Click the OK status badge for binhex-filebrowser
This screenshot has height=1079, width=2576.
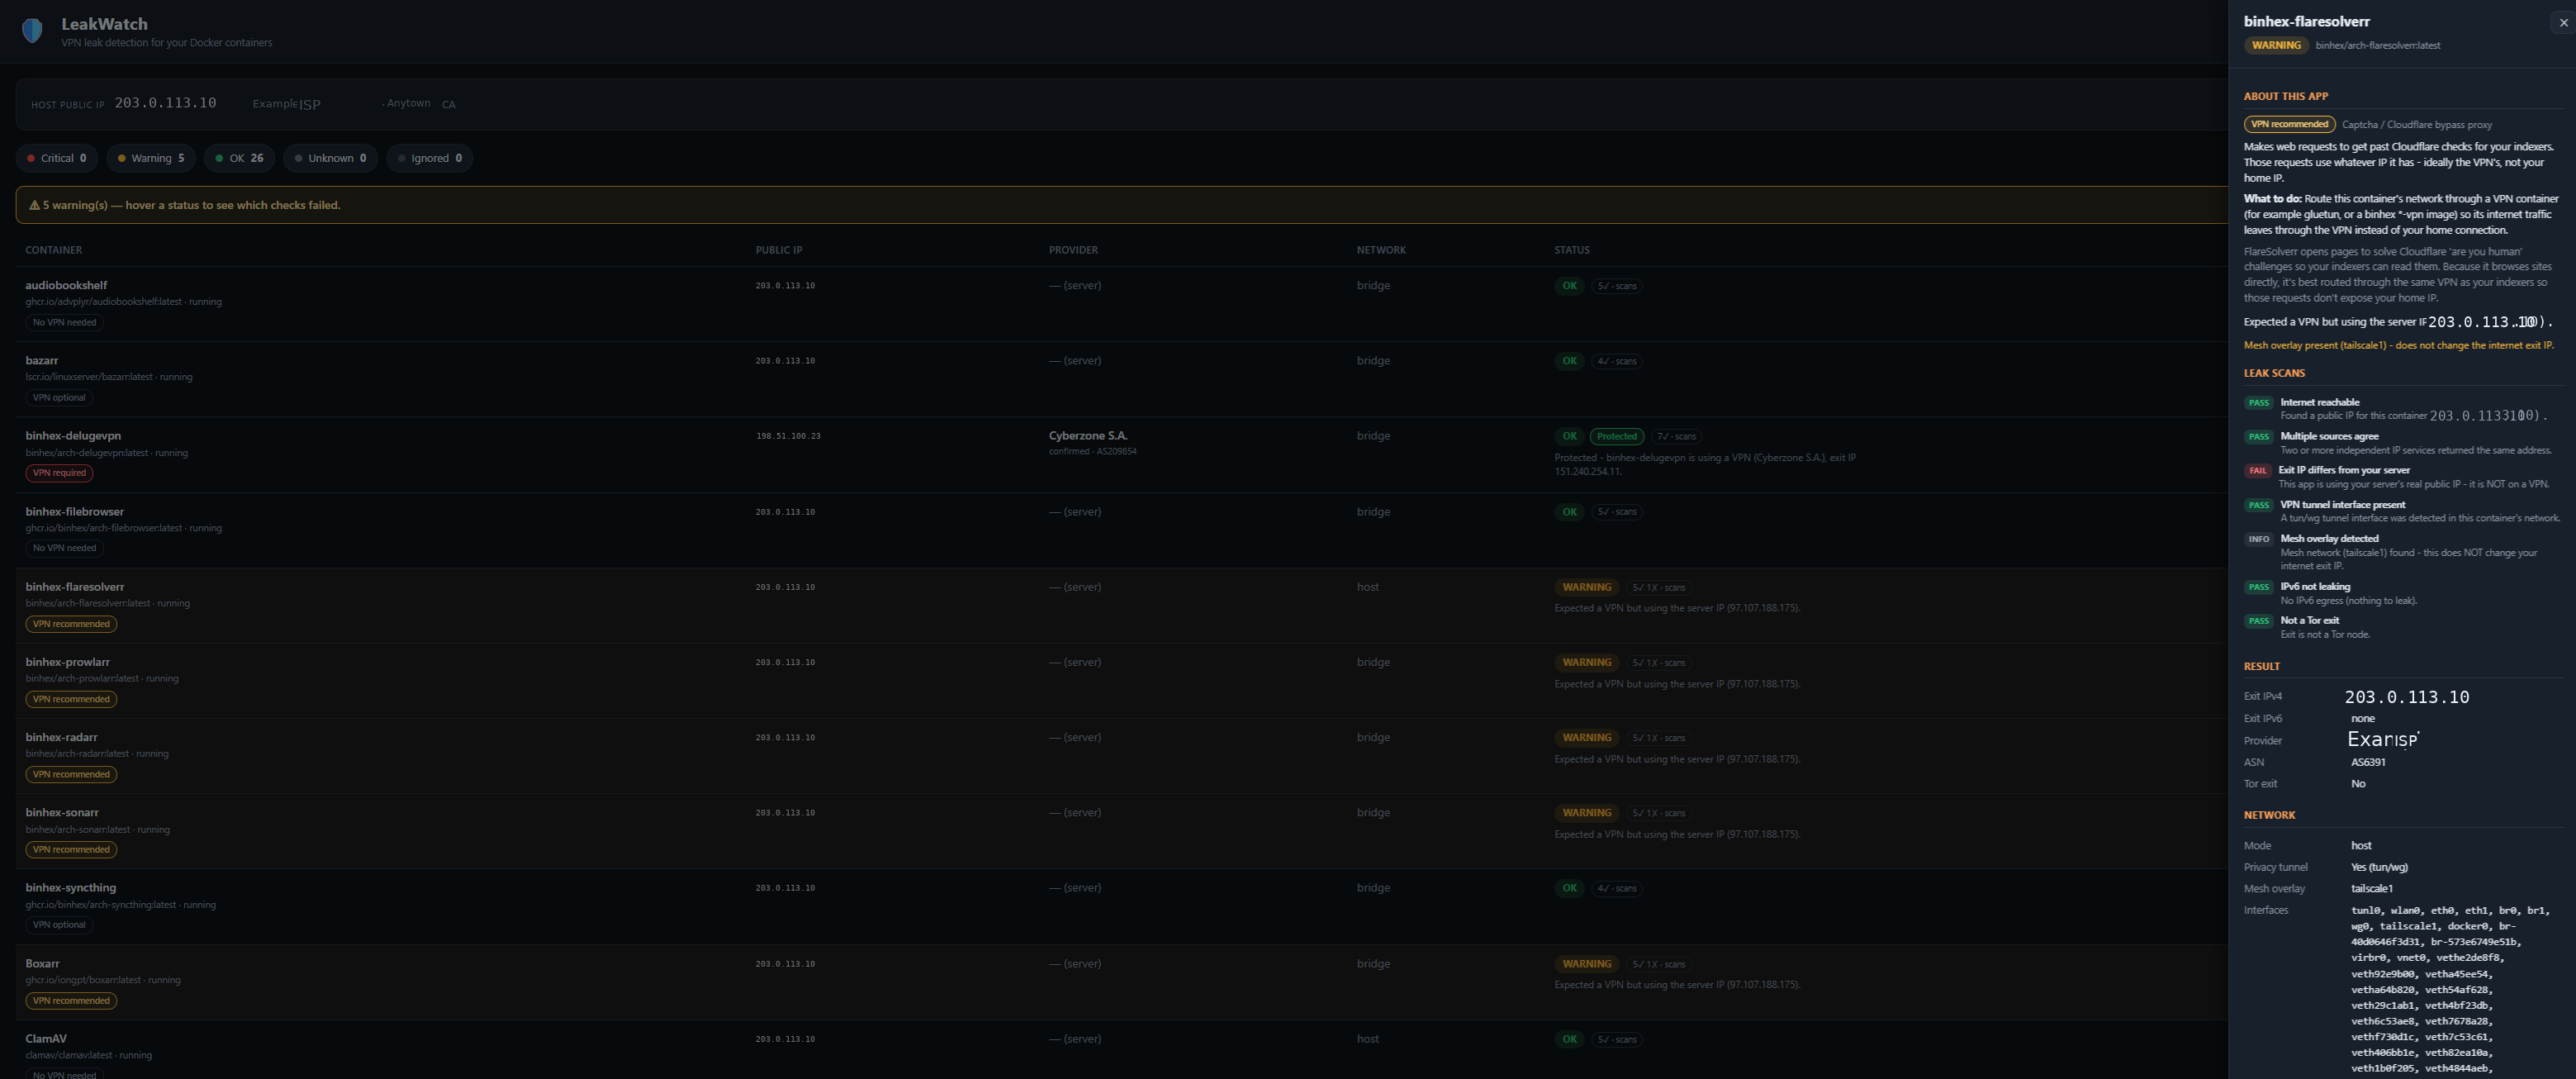tap(1569, 512)
